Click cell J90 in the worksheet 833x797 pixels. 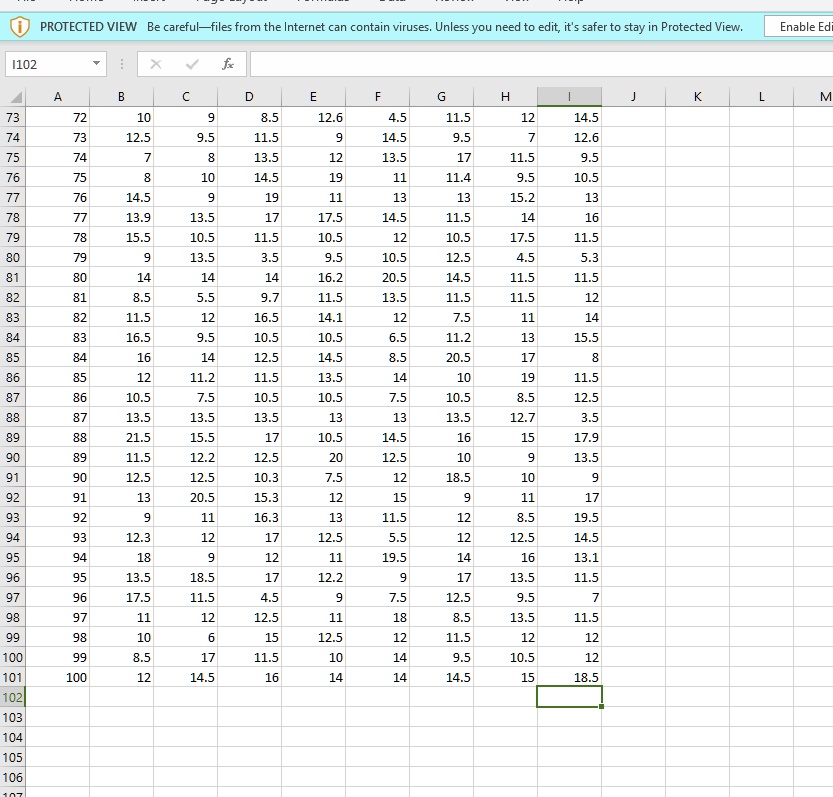632,457
